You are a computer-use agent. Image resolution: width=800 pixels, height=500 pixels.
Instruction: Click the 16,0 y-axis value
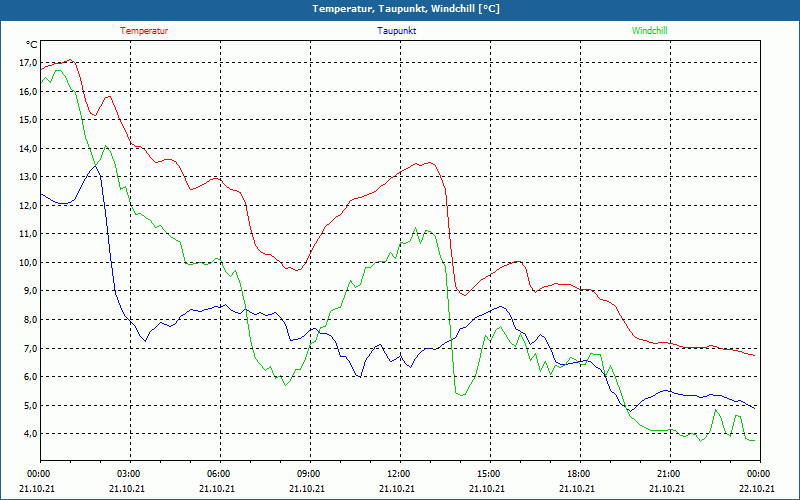[x=28, y=91]
